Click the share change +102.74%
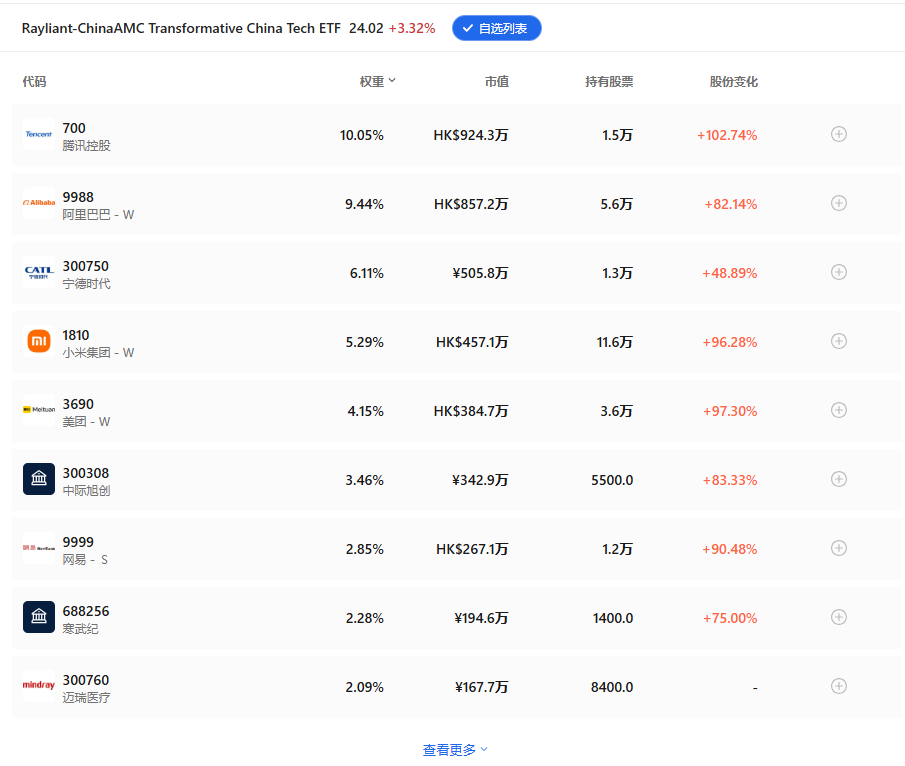 pos(727,135)
